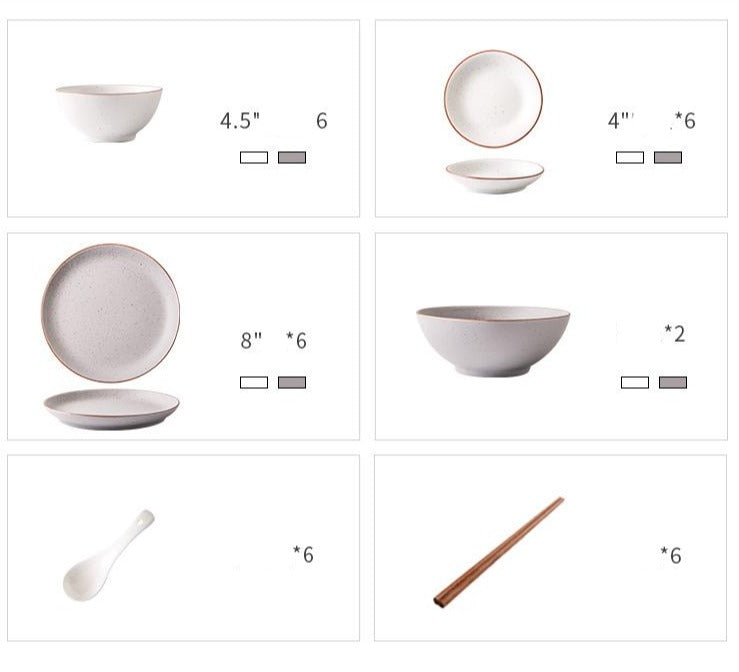739x672 pixels.
Task: Pick white swatch for 8" plate
Action: tap(254, 382)
